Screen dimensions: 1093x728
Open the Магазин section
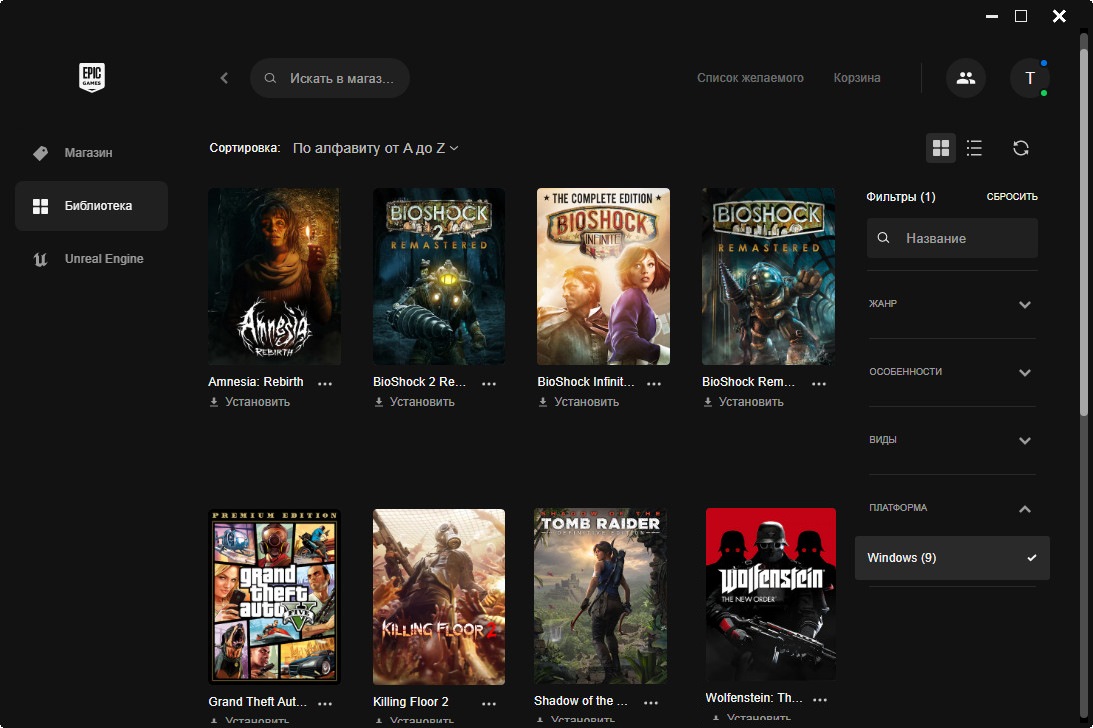91,153
